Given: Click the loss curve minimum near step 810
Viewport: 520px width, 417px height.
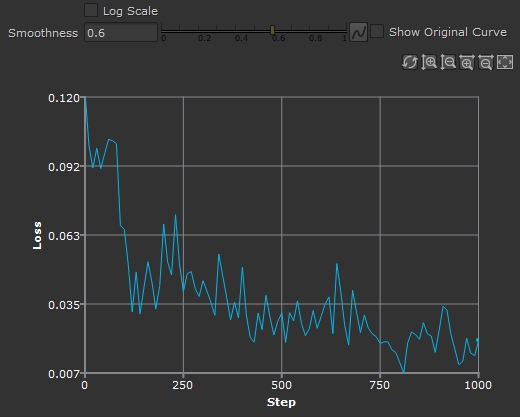Looking at the screenshot, I should tap(404, 371).
